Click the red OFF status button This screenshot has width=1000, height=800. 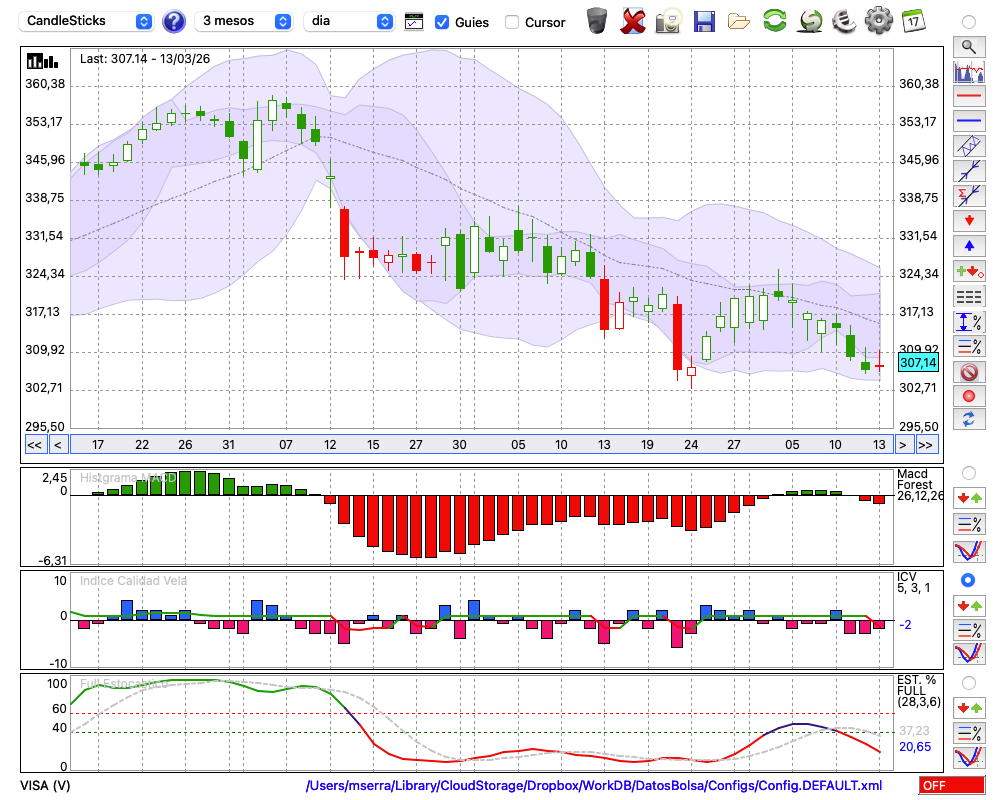(x=950, y=786)
